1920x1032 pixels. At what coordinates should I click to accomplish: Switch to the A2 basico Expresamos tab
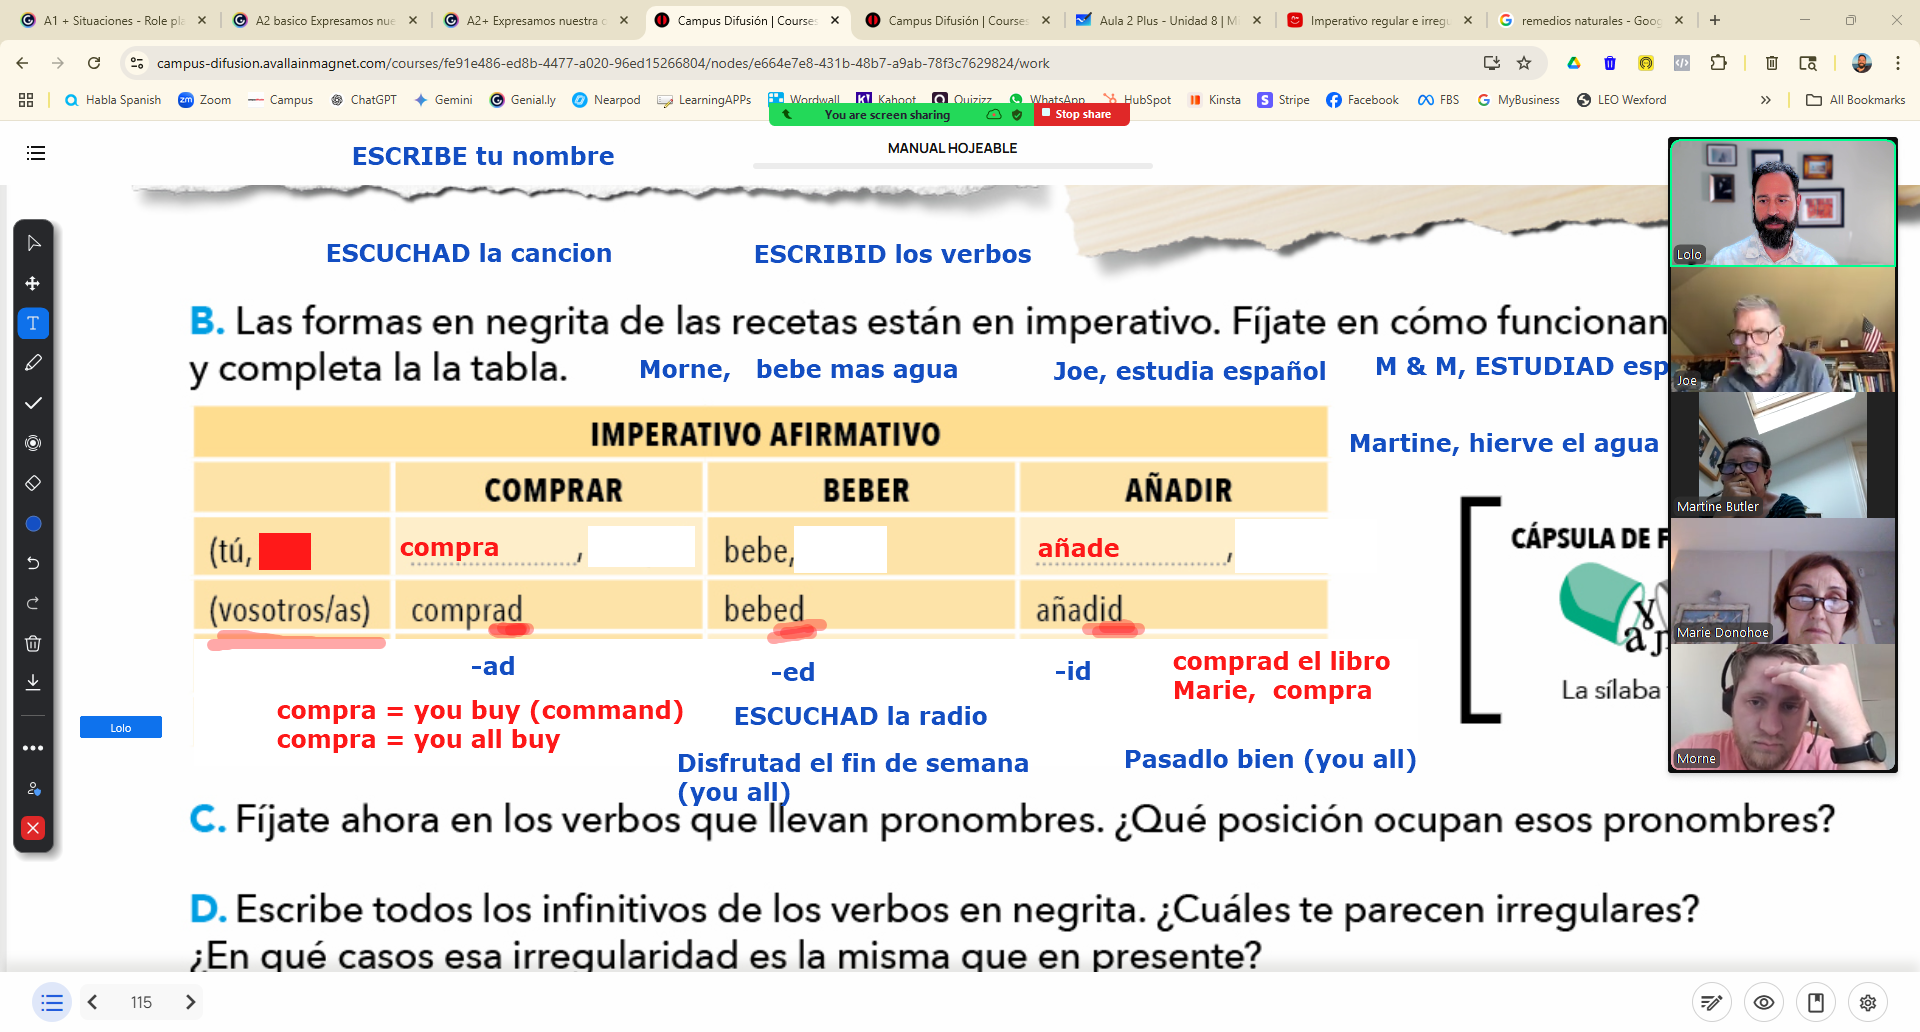coord(324,20)
